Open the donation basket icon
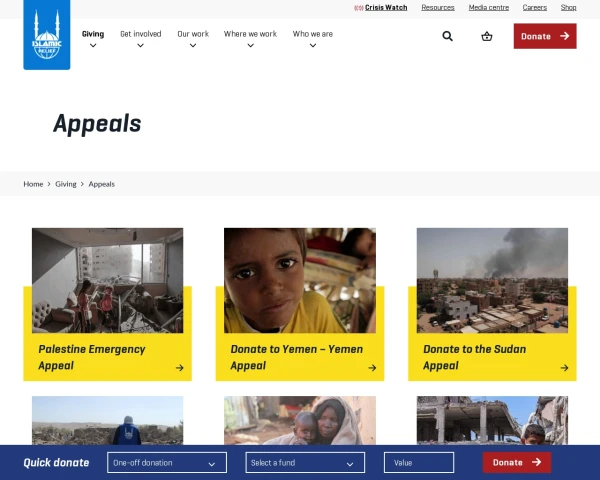The width and height of the screenshot is (600, 480). 487,36
